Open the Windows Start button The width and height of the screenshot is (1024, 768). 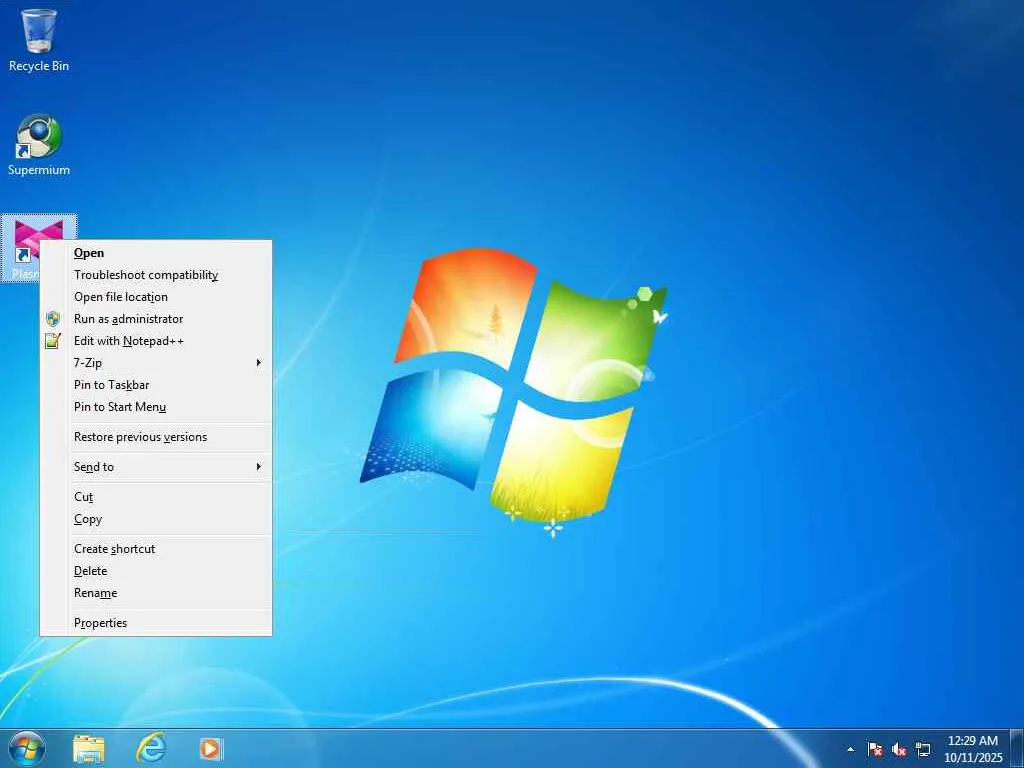27,748
